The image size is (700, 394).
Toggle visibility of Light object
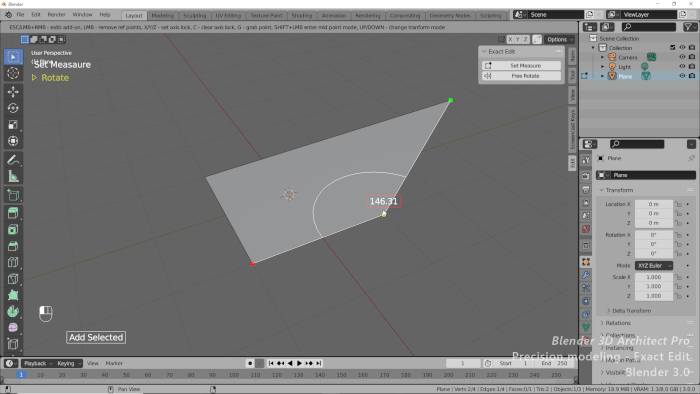(x=682, y=66)
